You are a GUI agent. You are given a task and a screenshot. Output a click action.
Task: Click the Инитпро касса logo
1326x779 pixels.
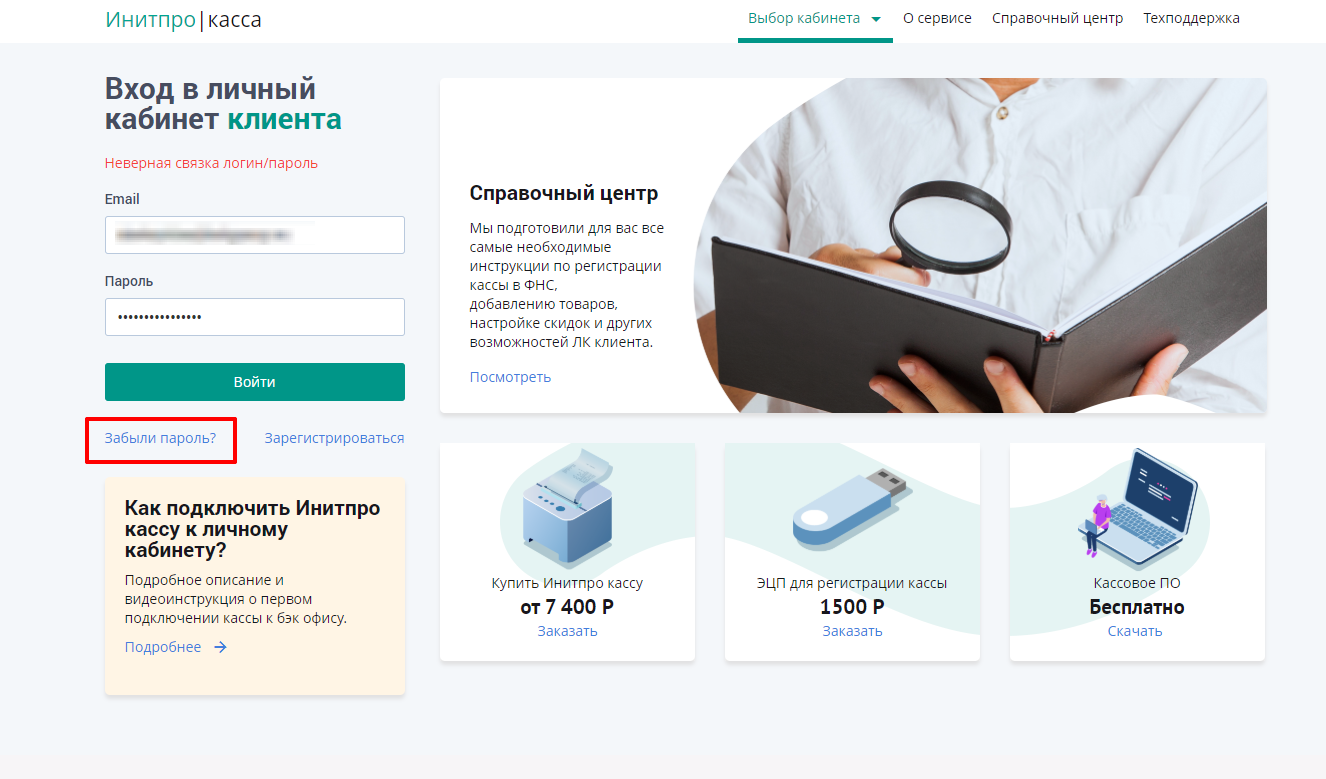click(183, 19)
